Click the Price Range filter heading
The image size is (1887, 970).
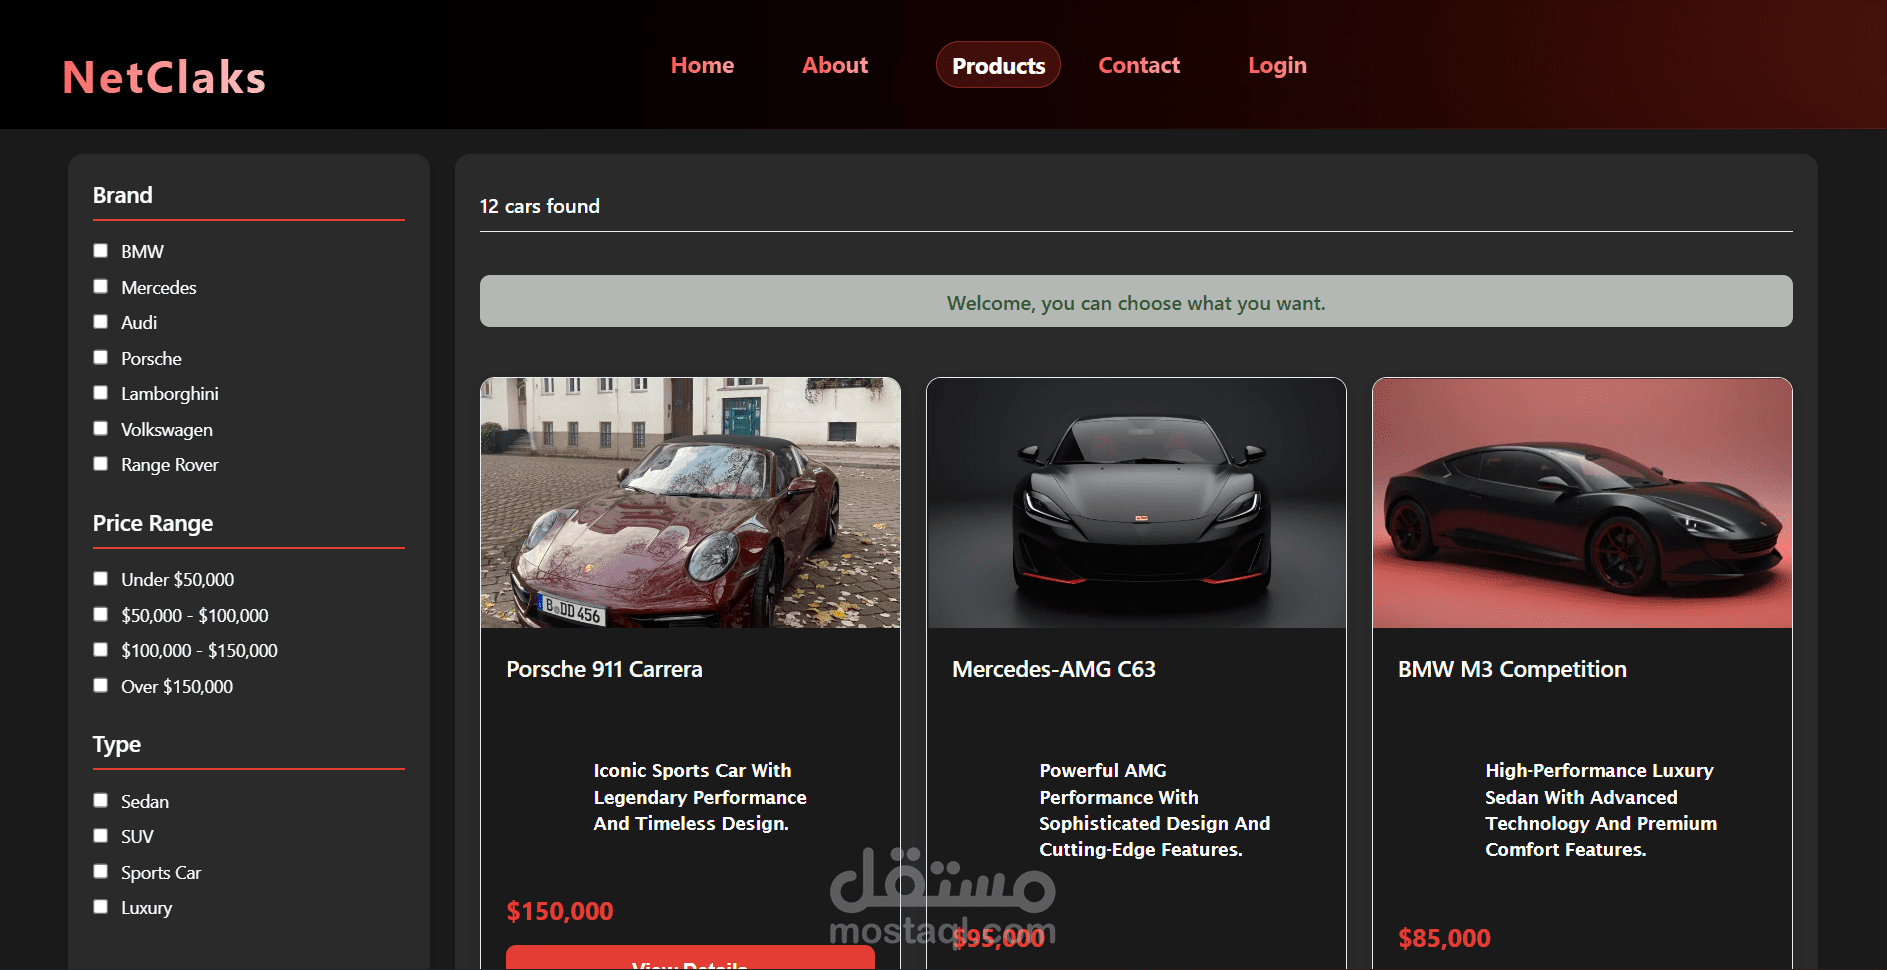(x=153, y=523)
